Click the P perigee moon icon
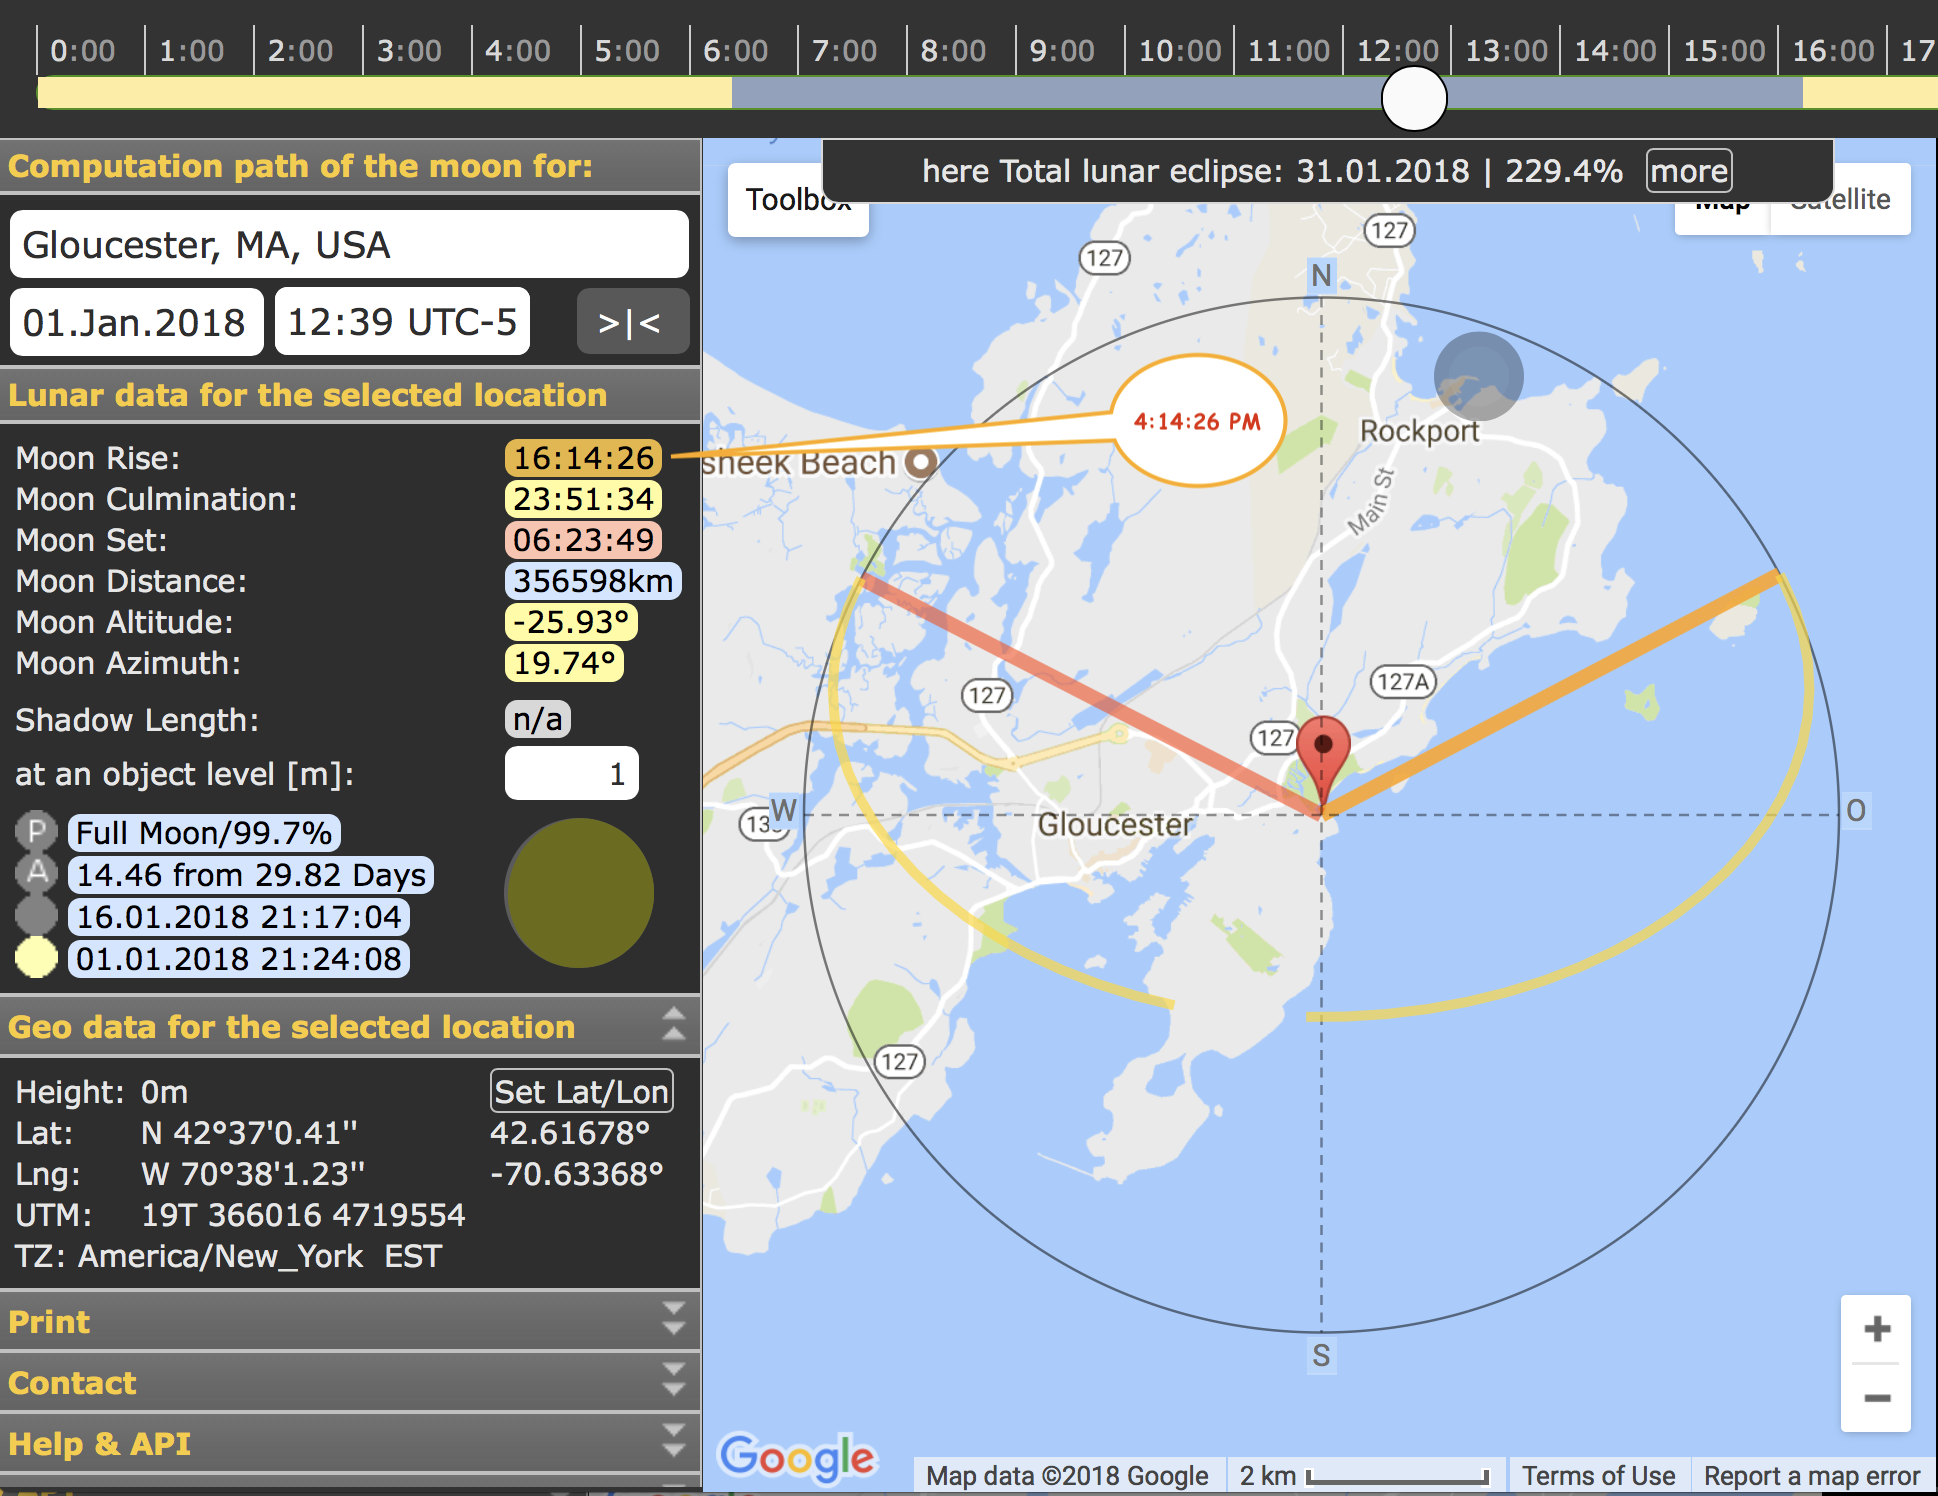Screen dimensions: 1938x1496 [x=36, y=832]
